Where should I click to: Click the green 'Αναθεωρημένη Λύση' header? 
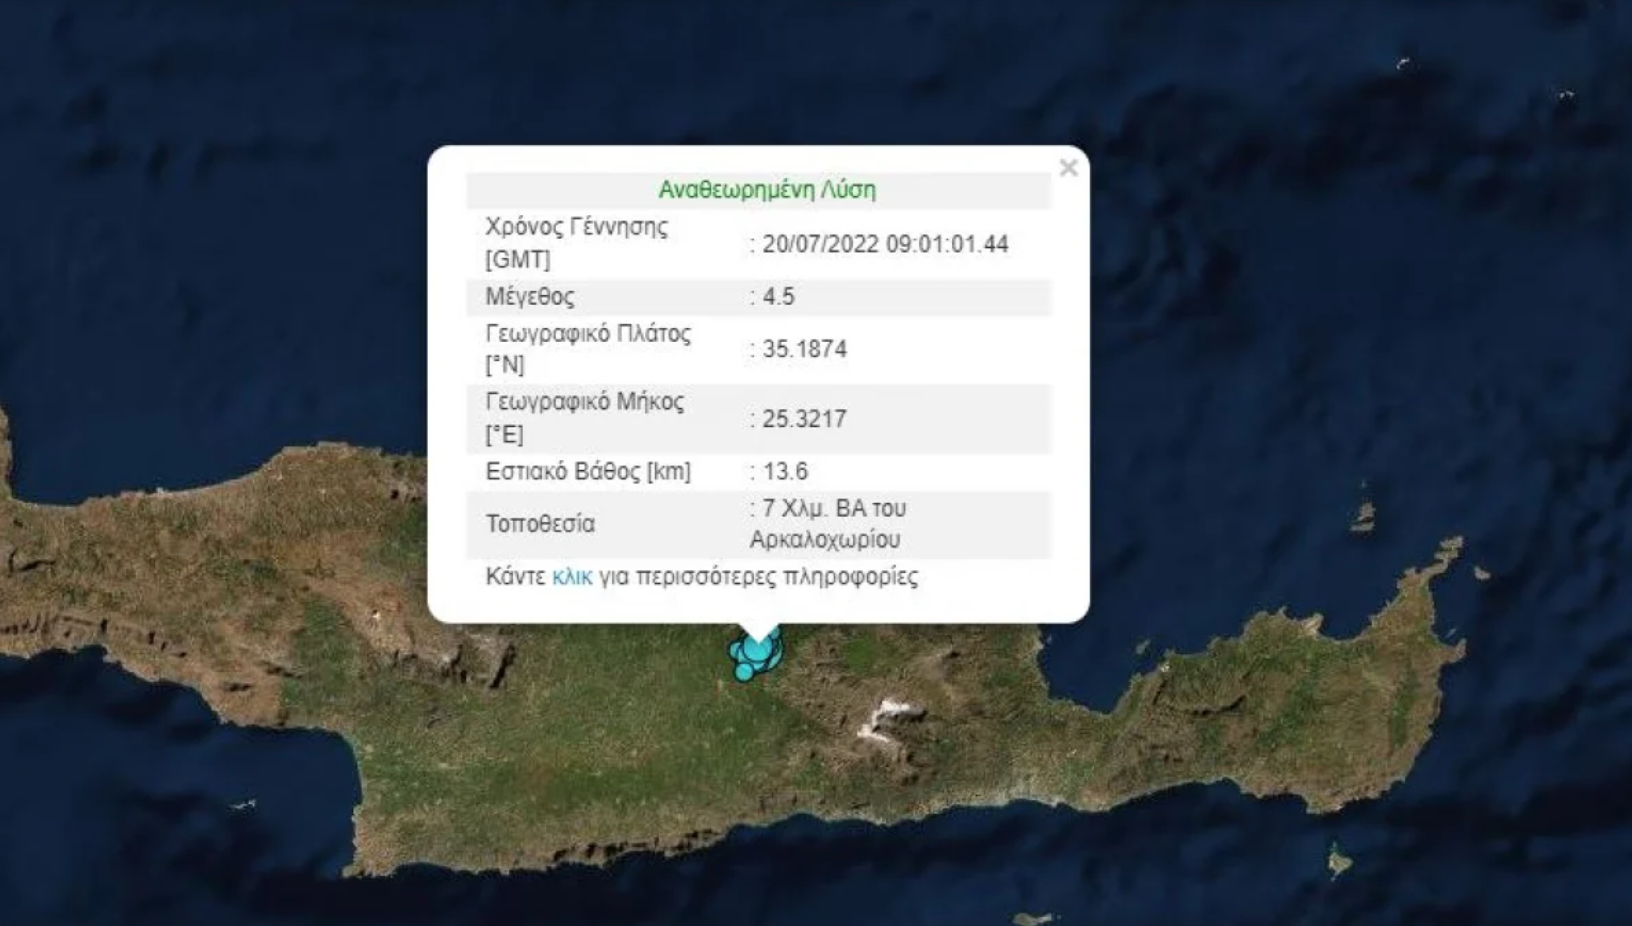(x=766, y=190)
